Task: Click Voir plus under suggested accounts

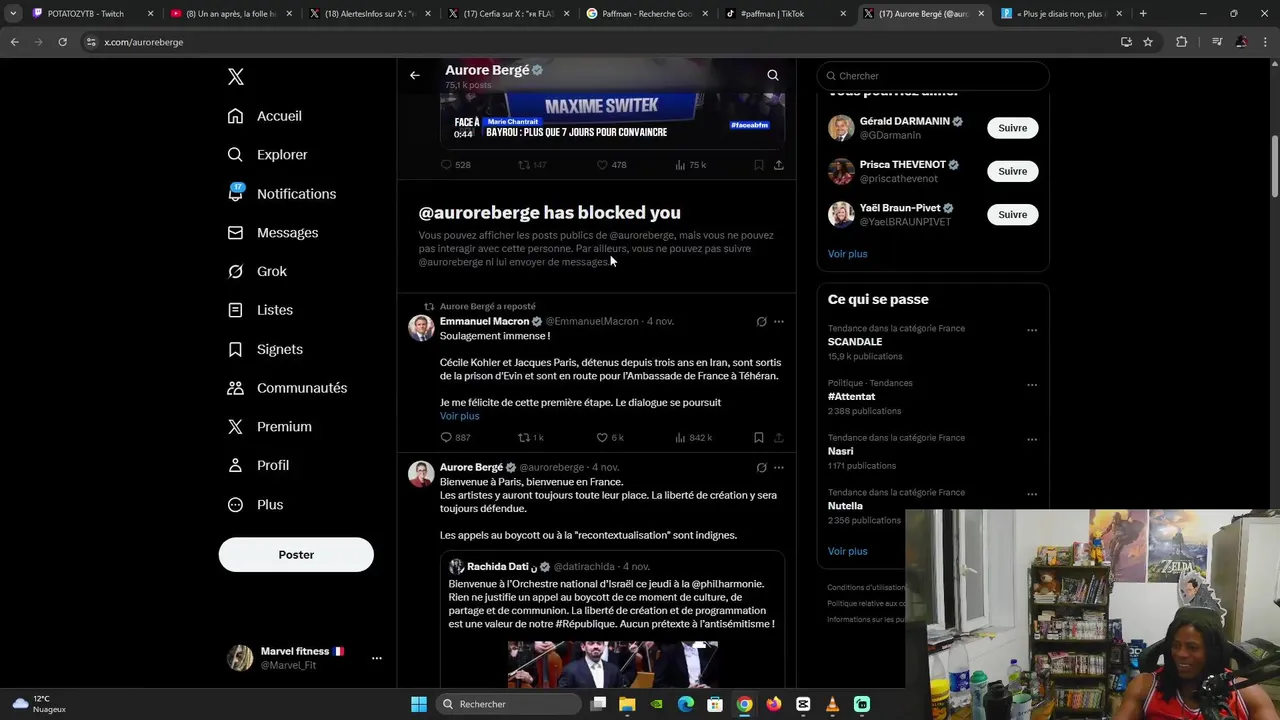Action: coord(847,254)
